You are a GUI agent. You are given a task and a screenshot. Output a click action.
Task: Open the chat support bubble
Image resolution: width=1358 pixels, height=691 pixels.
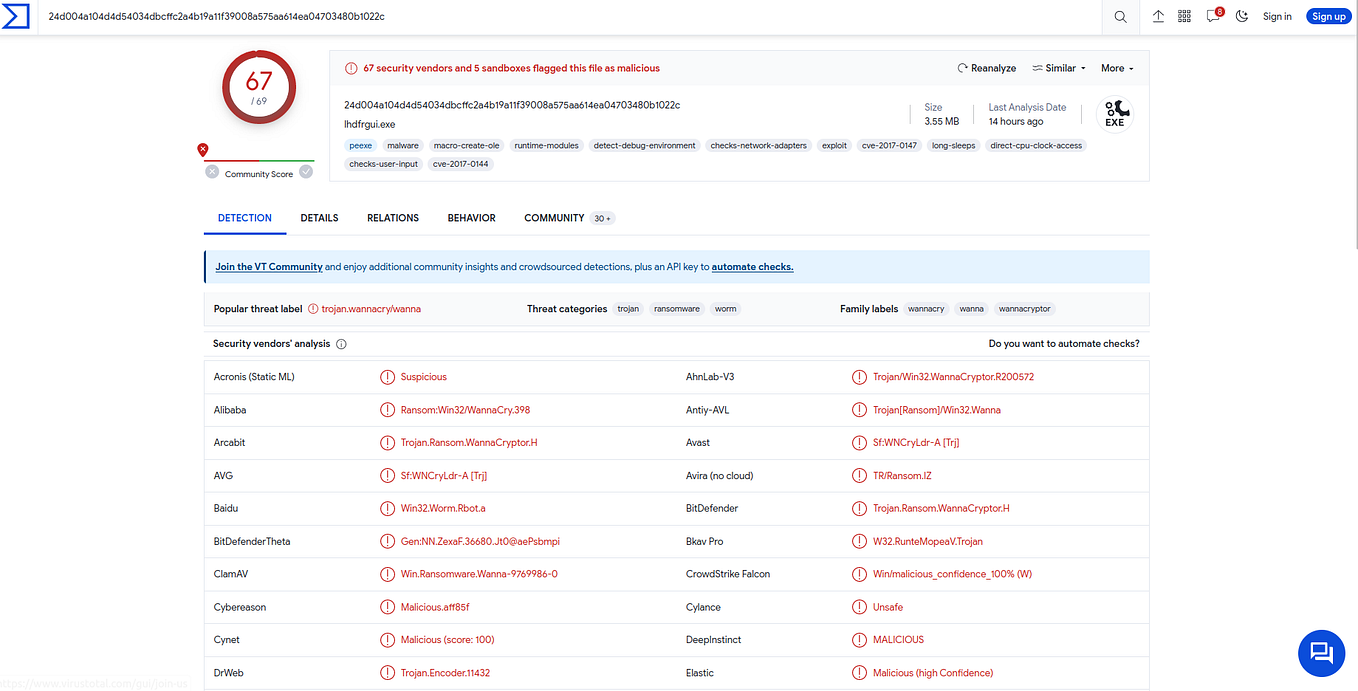[x=1321, y=653]
